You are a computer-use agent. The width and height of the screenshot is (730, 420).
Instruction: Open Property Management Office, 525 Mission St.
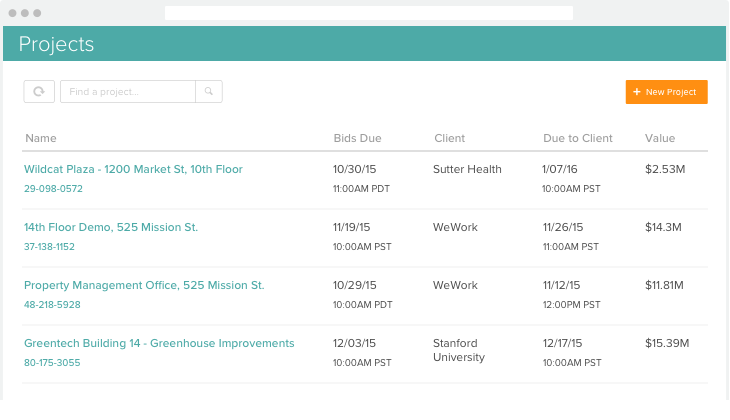pos(144,285)
